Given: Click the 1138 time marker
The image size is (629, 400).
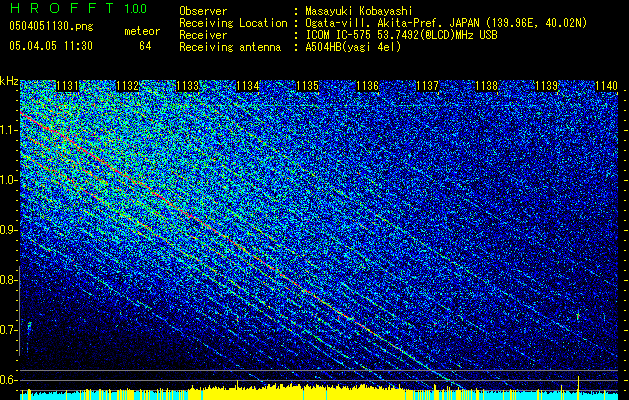Looking at the screenshot, I should (487, 86).
